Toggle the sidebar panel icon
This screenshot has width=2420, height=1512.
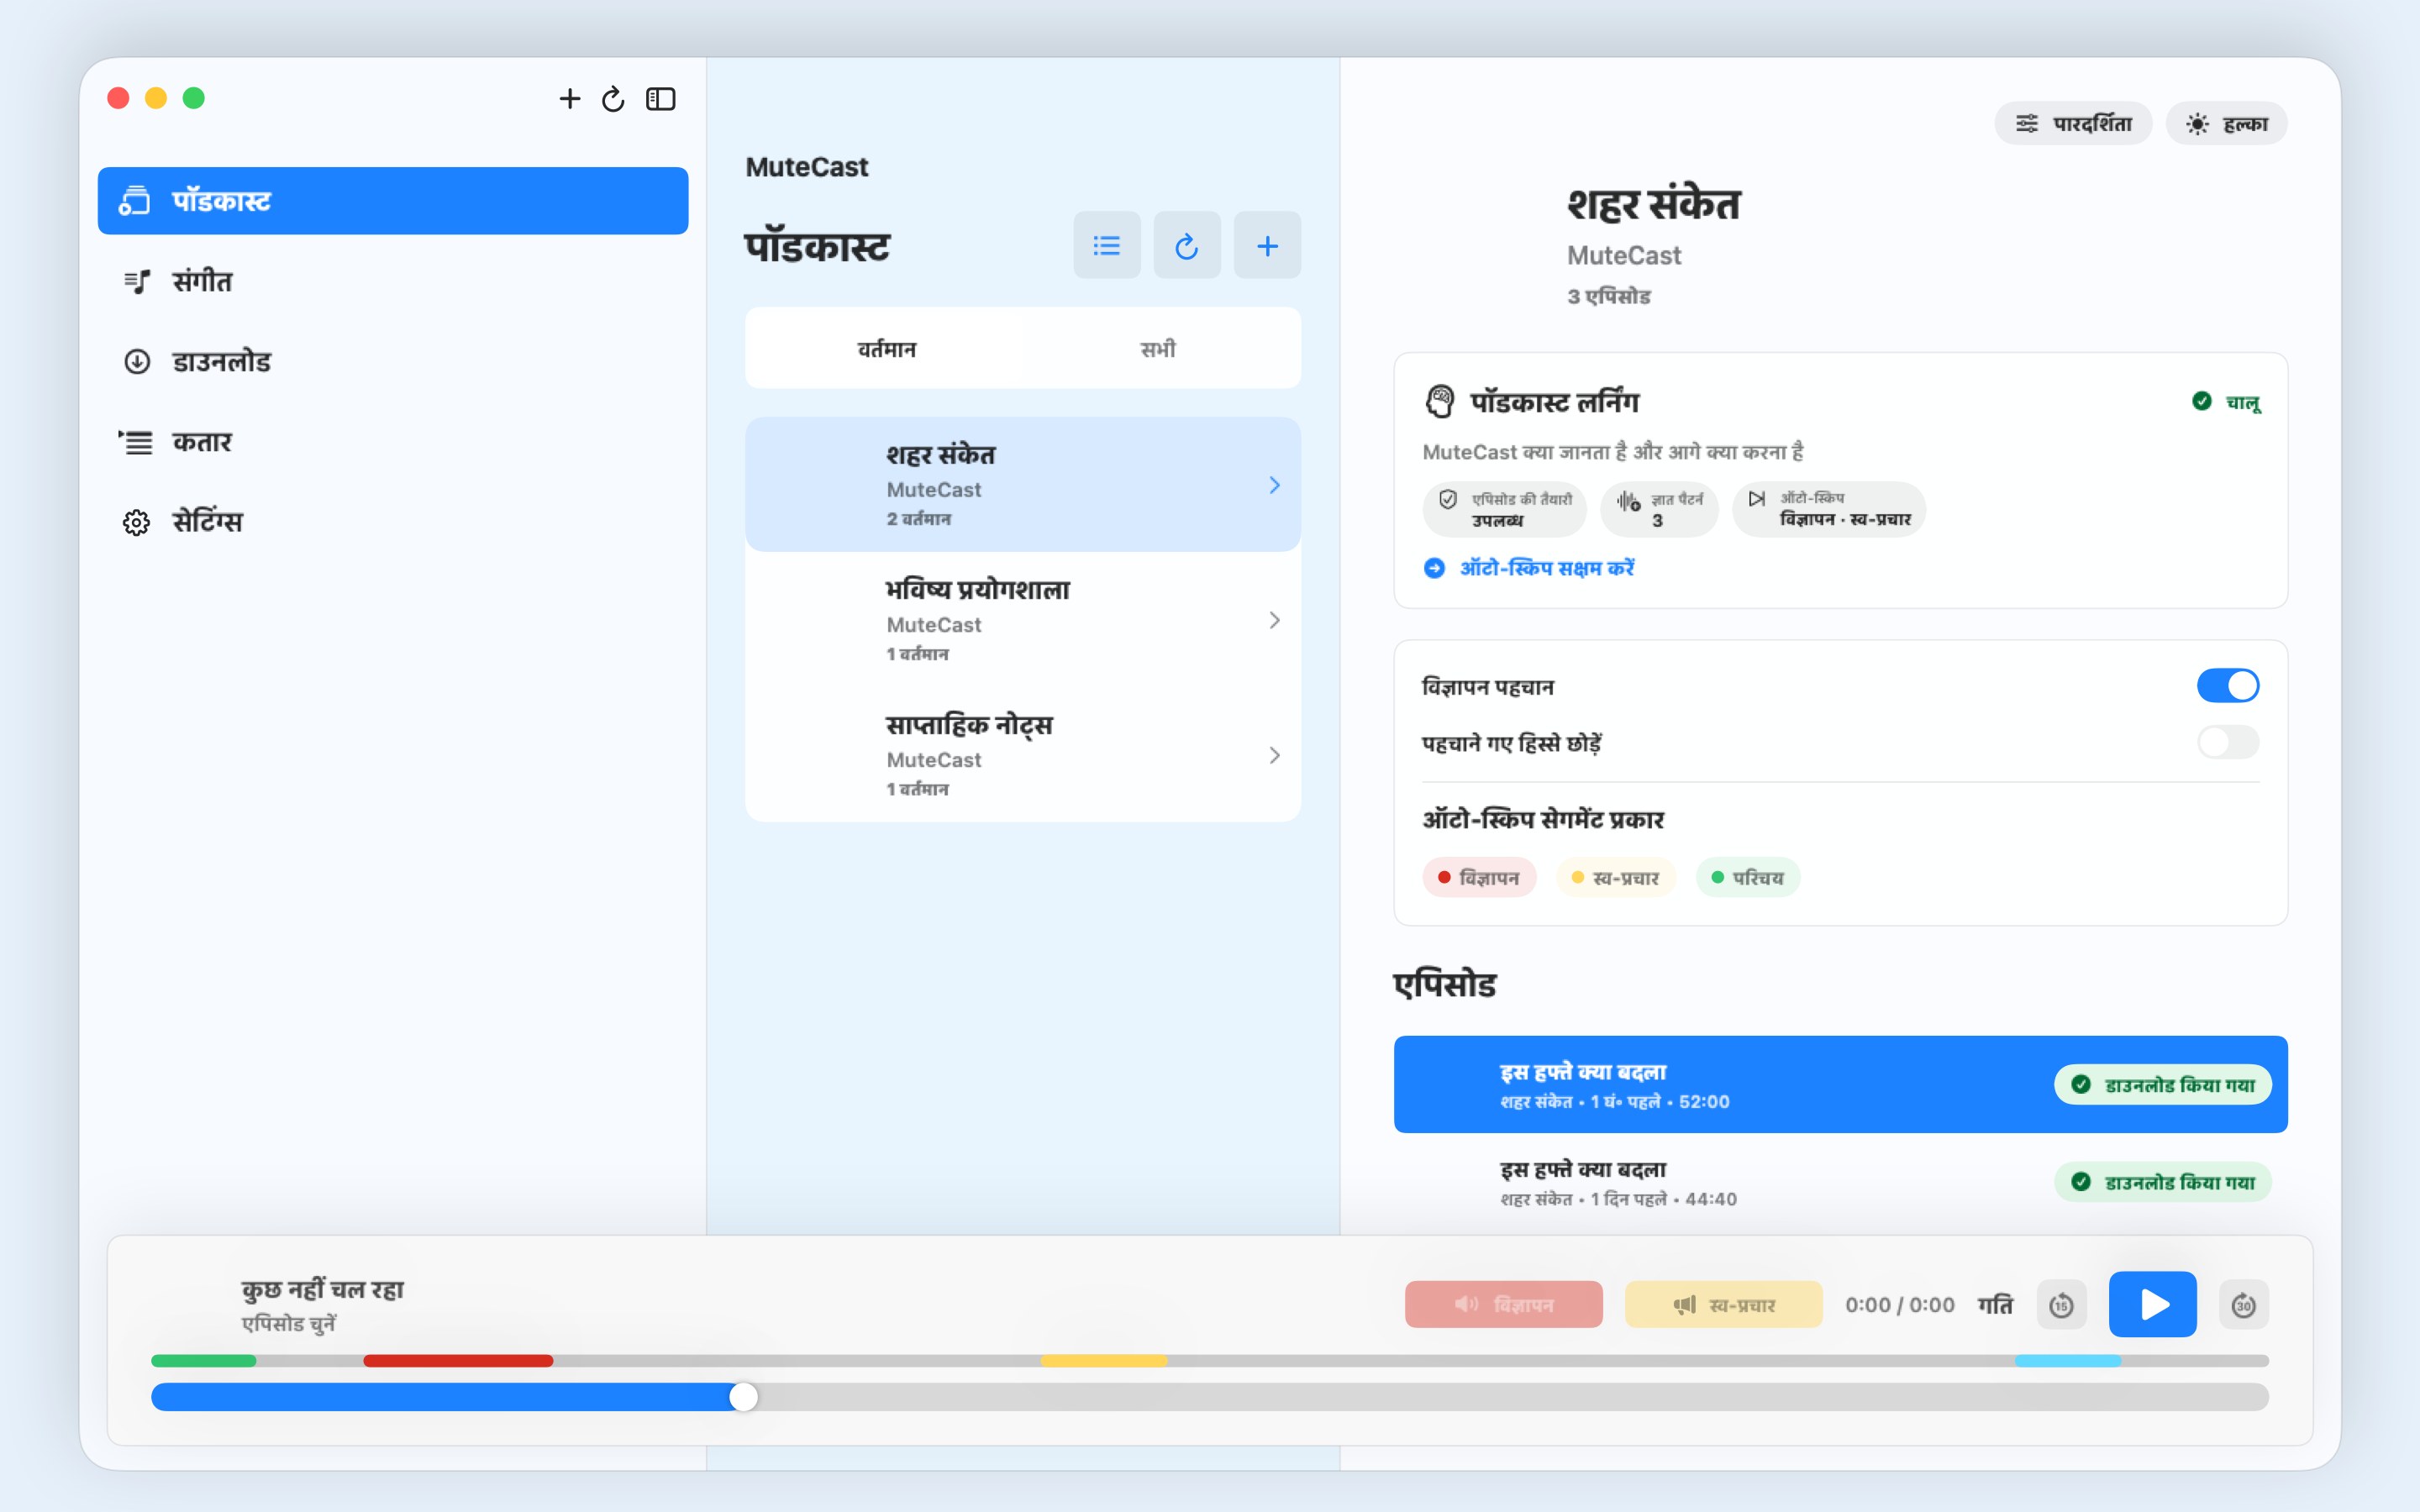coord(661,98)
